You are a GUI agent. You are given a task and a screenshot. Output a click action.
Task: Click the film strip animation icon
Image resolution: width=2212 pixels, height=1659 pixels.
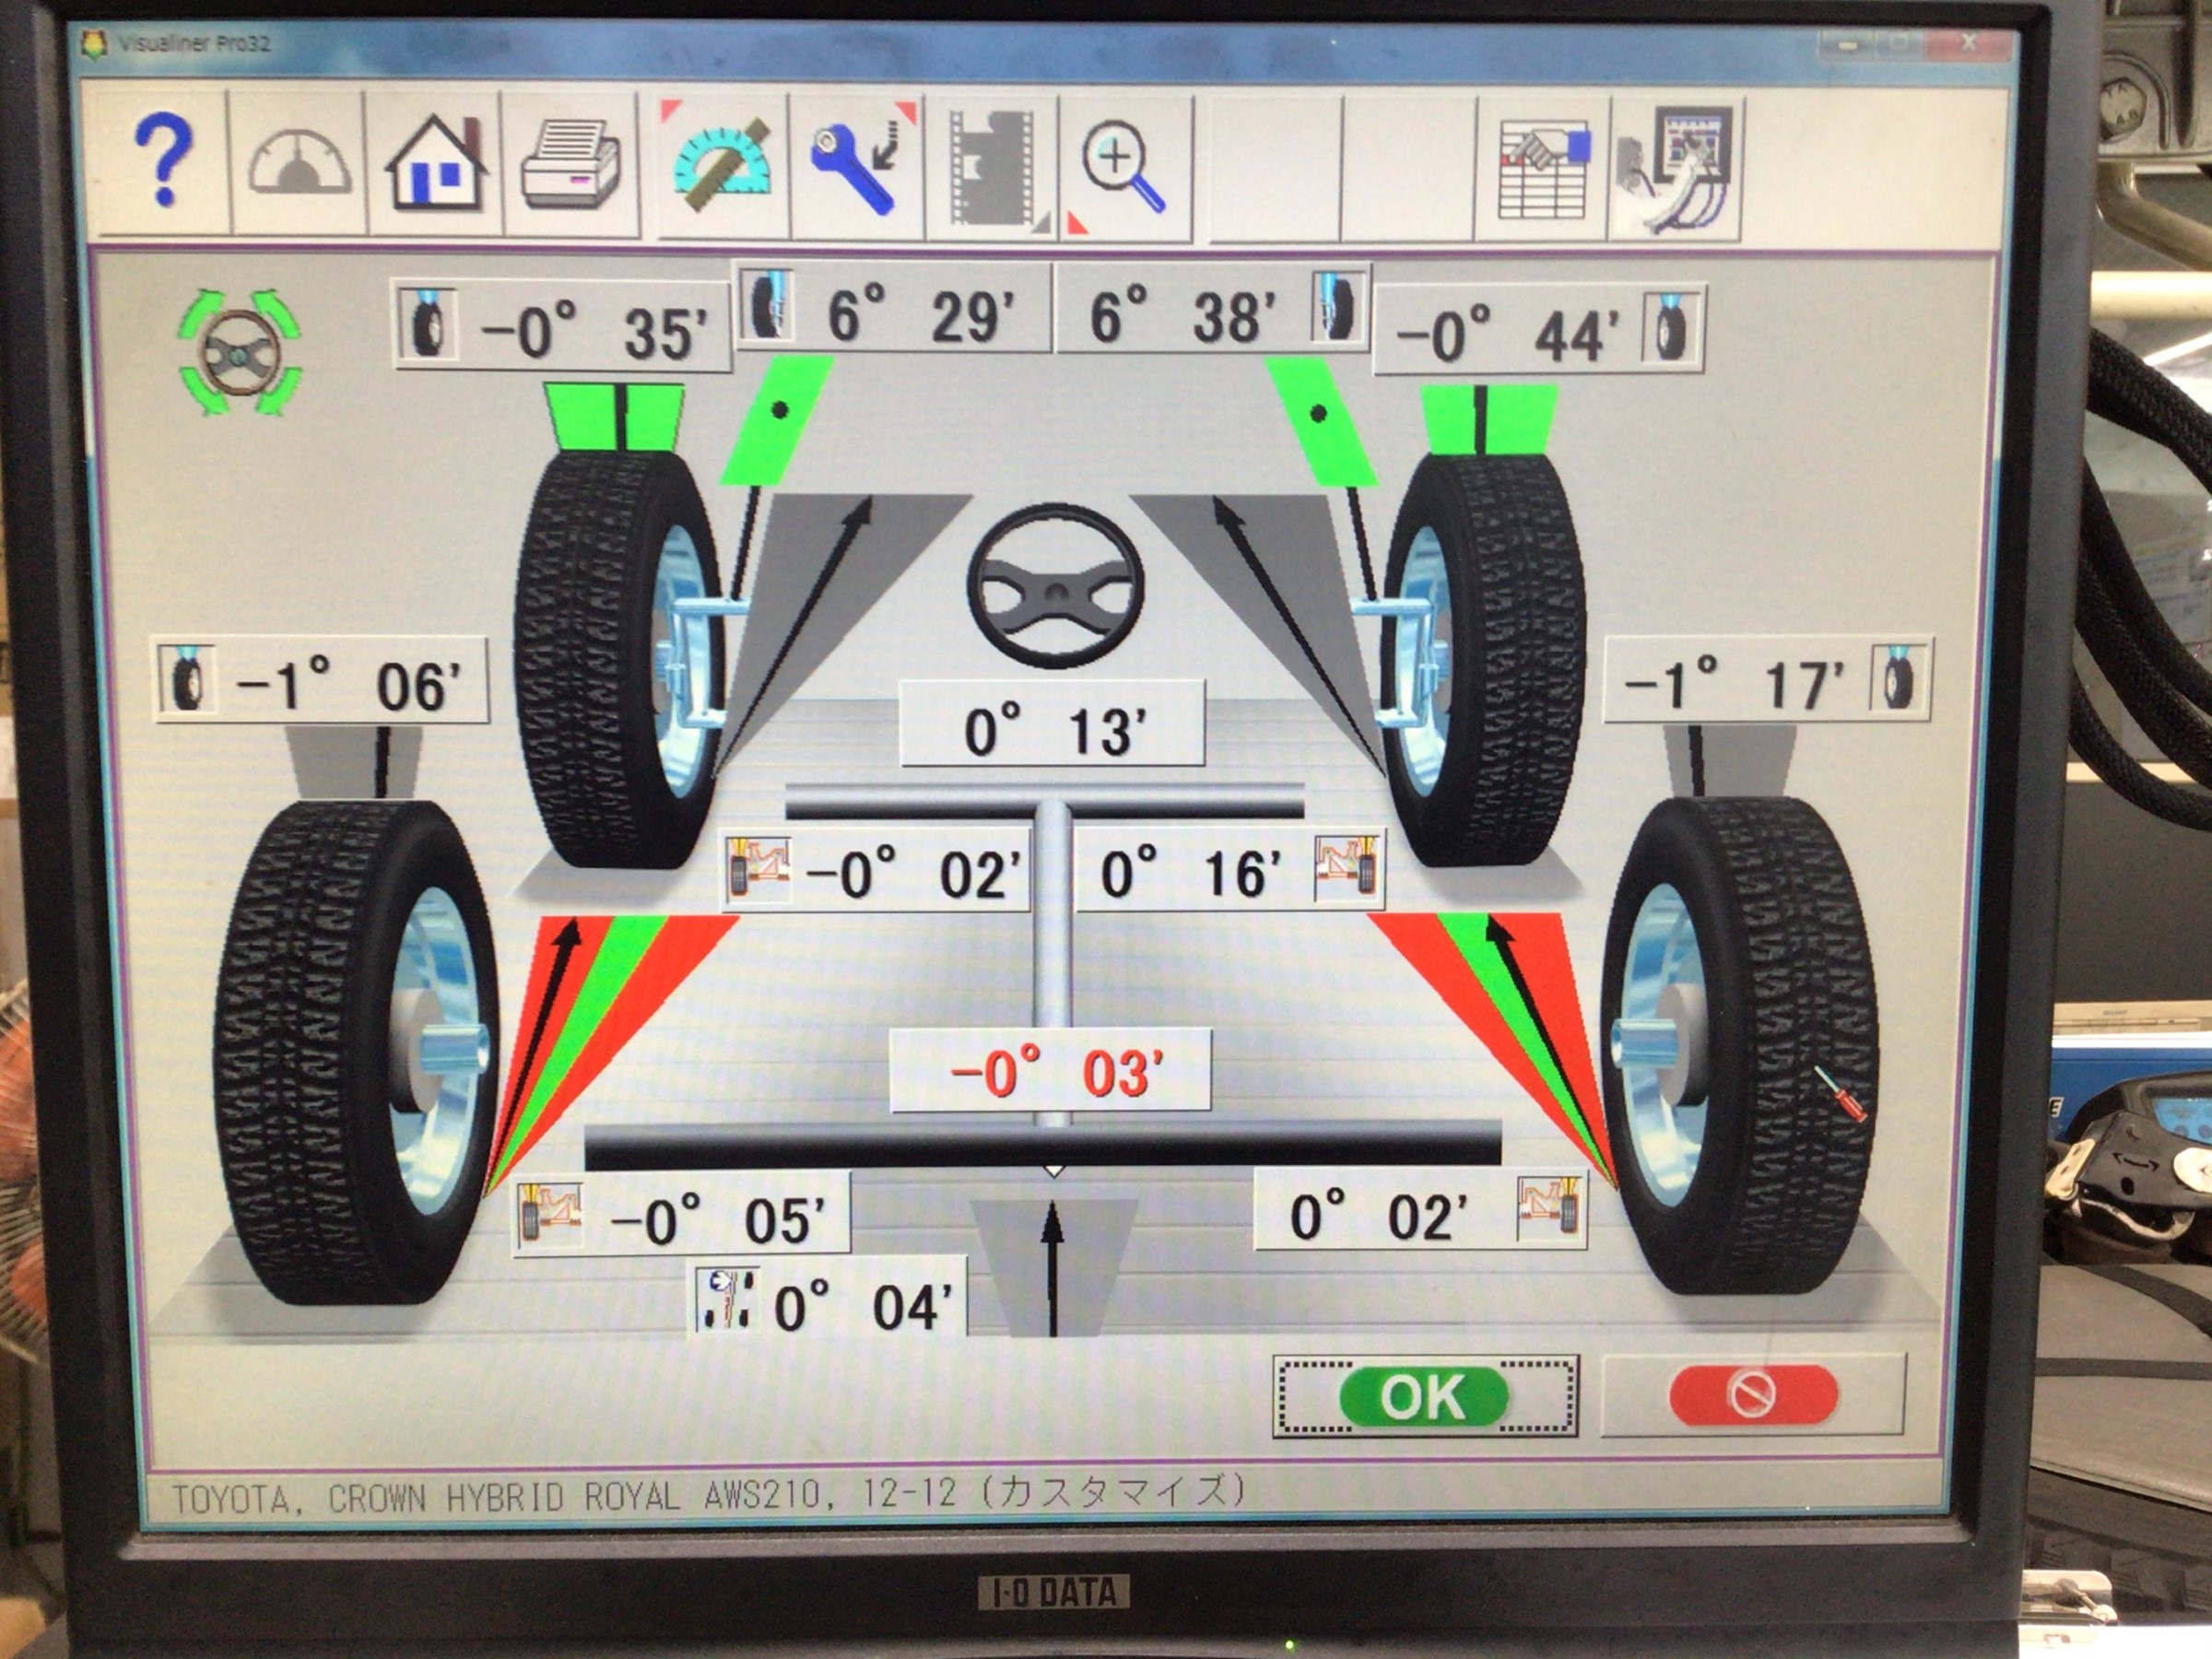[x=991, y=167]
